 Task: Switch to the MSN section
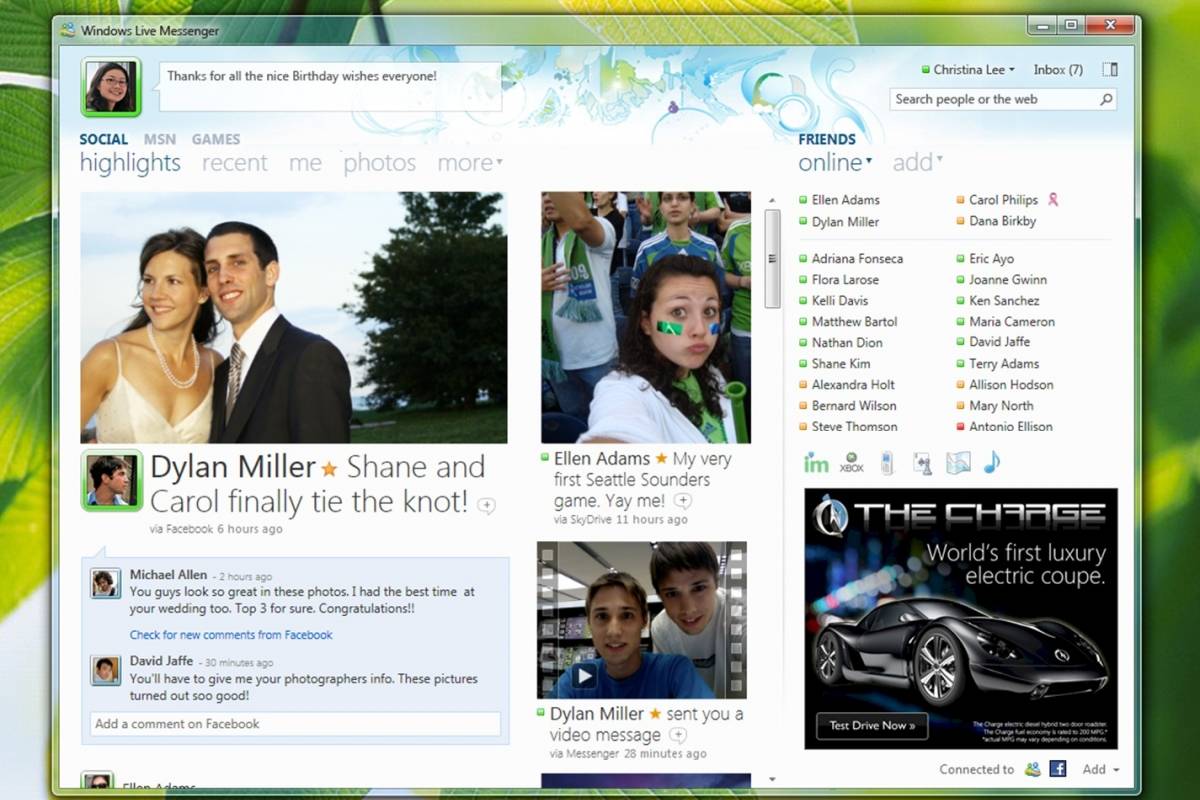160,139
